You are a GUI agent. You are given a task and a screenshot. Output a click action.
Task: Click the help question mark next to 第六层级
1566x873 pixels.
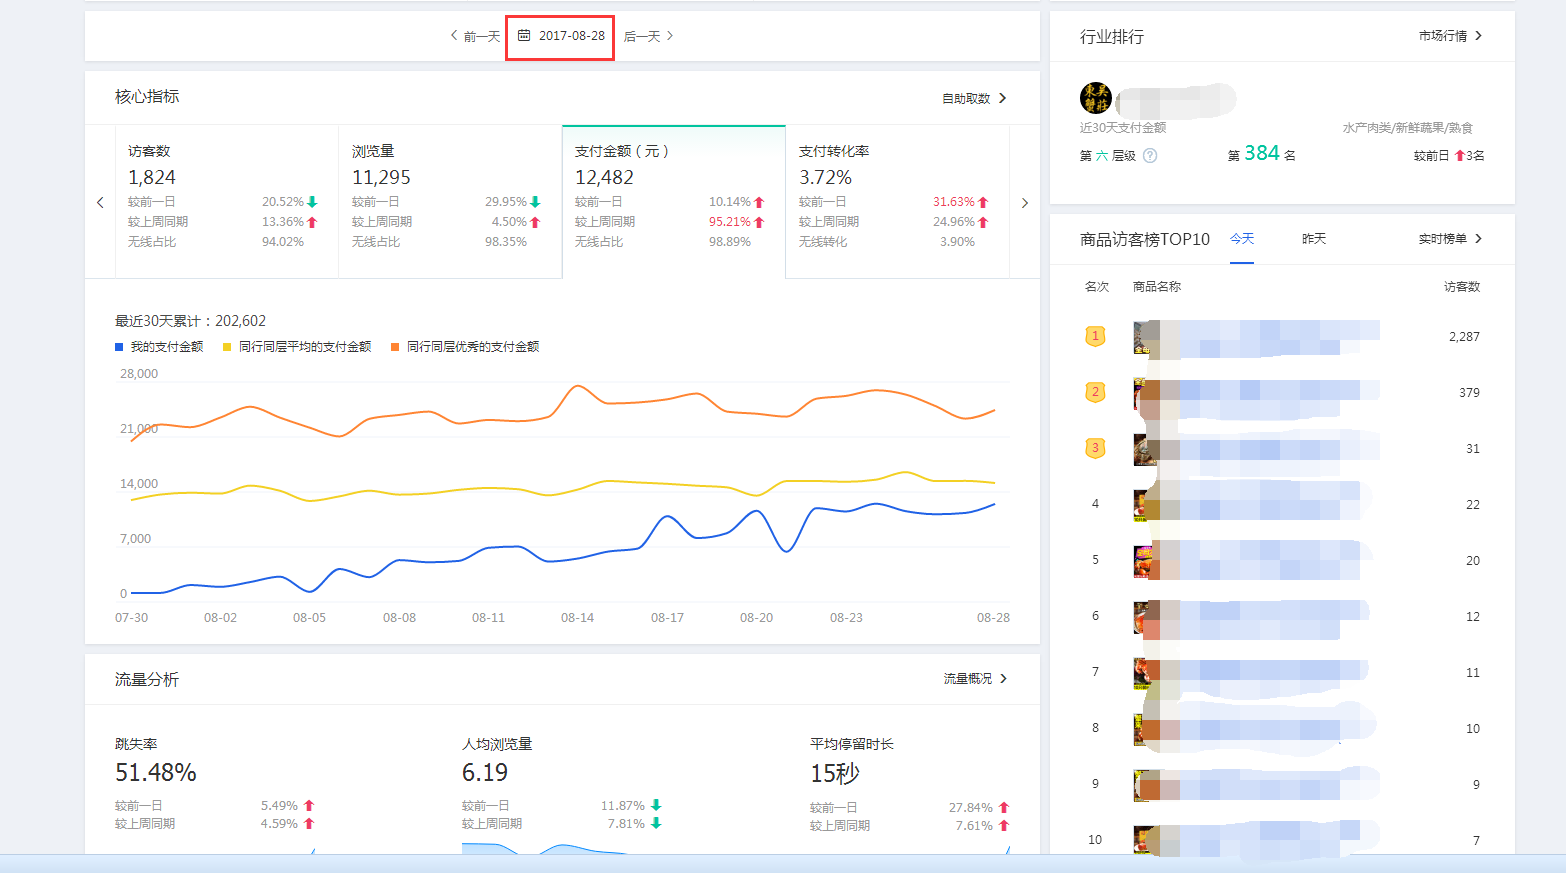1150,156
